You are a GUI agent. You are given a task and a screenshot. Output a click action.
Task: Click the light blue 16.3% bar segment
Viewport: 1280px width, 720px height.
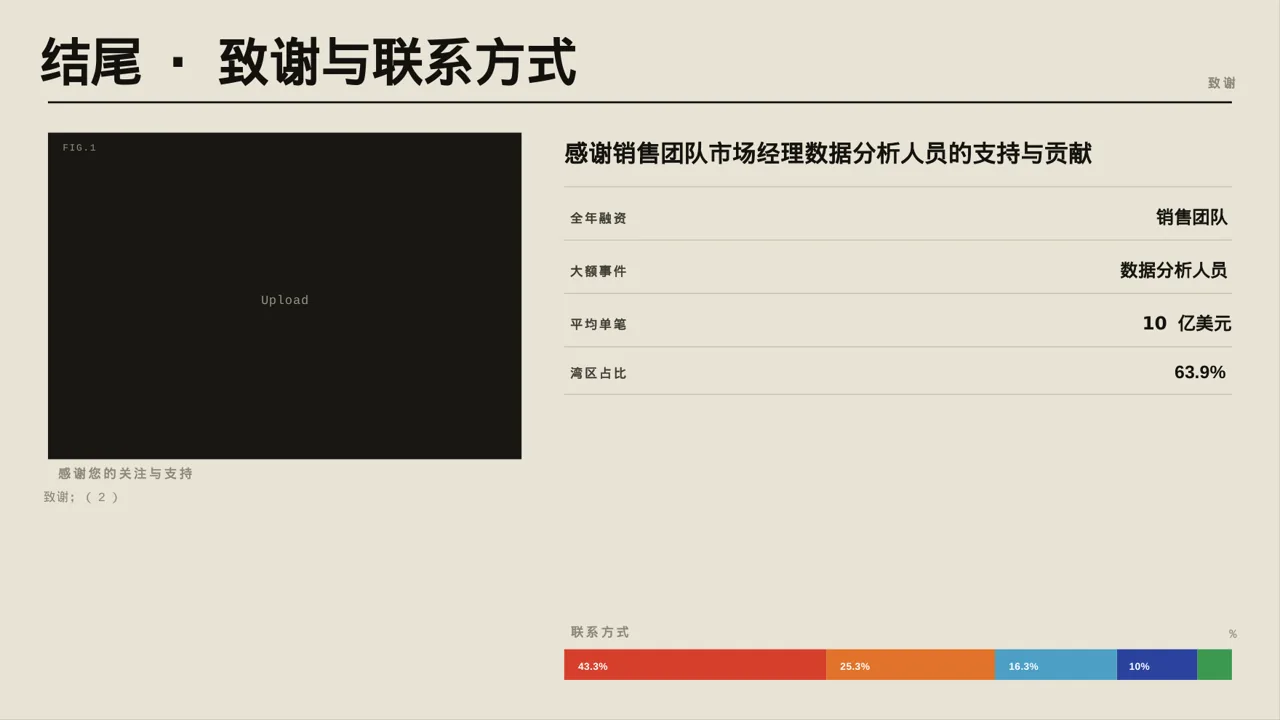[1056, 665]
